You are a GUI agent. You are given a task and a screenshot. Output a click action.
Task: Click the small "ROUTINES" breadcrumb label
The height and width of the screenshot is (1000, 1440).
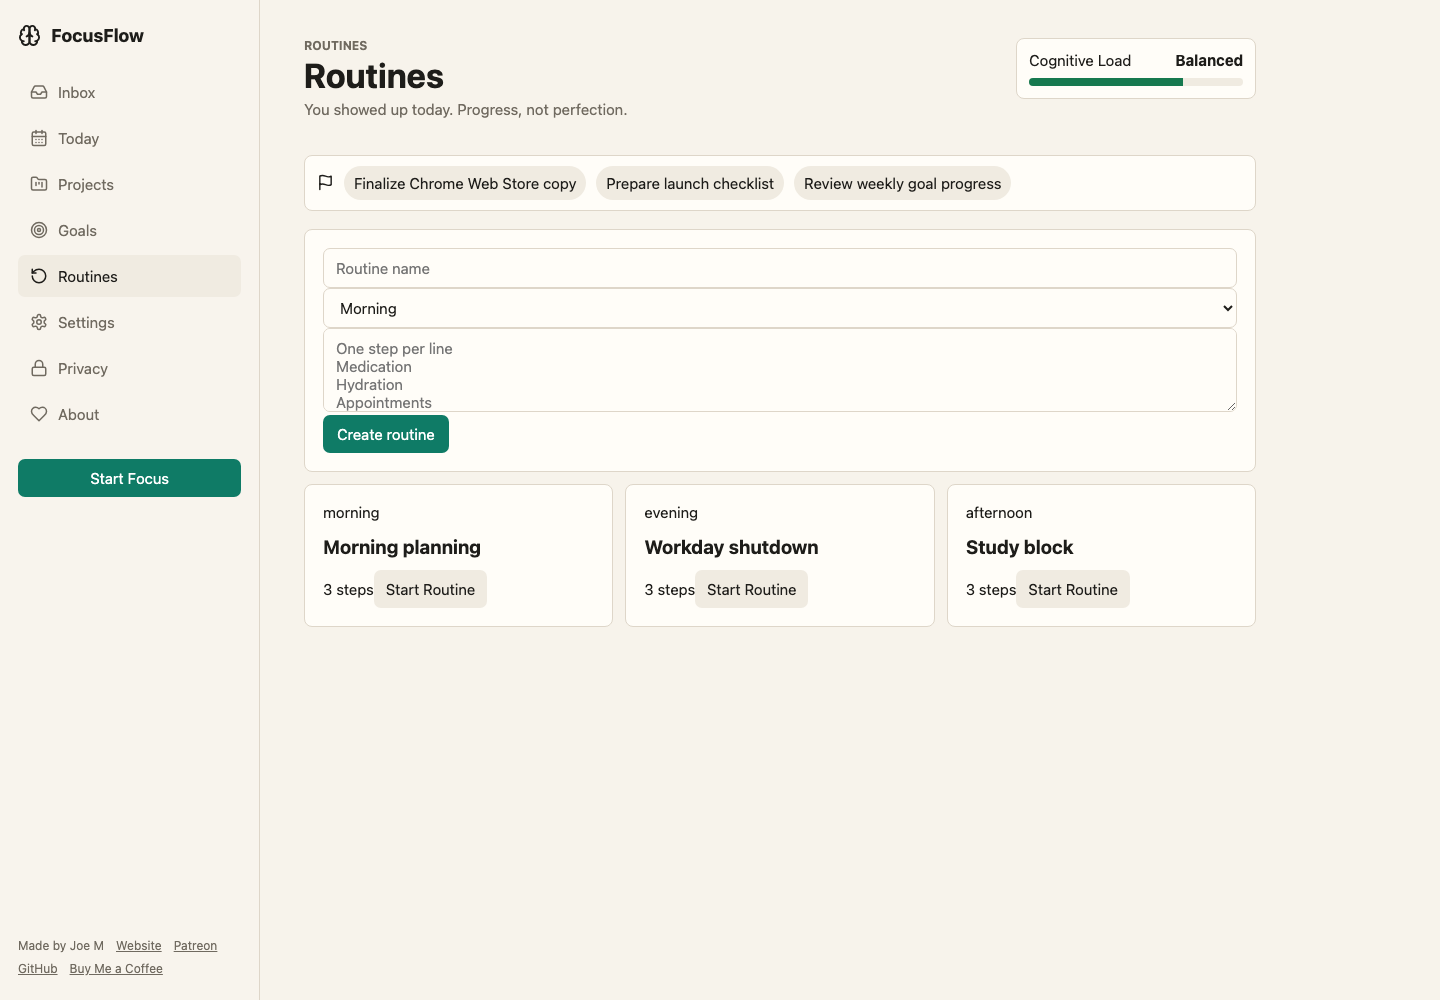[336, 46]
